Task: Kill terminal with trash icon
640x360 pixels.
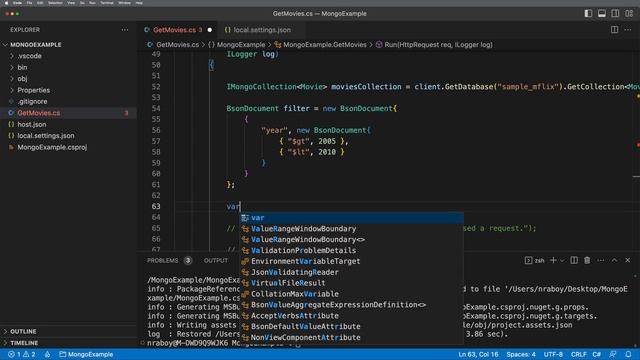Action: tap(587, 260)
